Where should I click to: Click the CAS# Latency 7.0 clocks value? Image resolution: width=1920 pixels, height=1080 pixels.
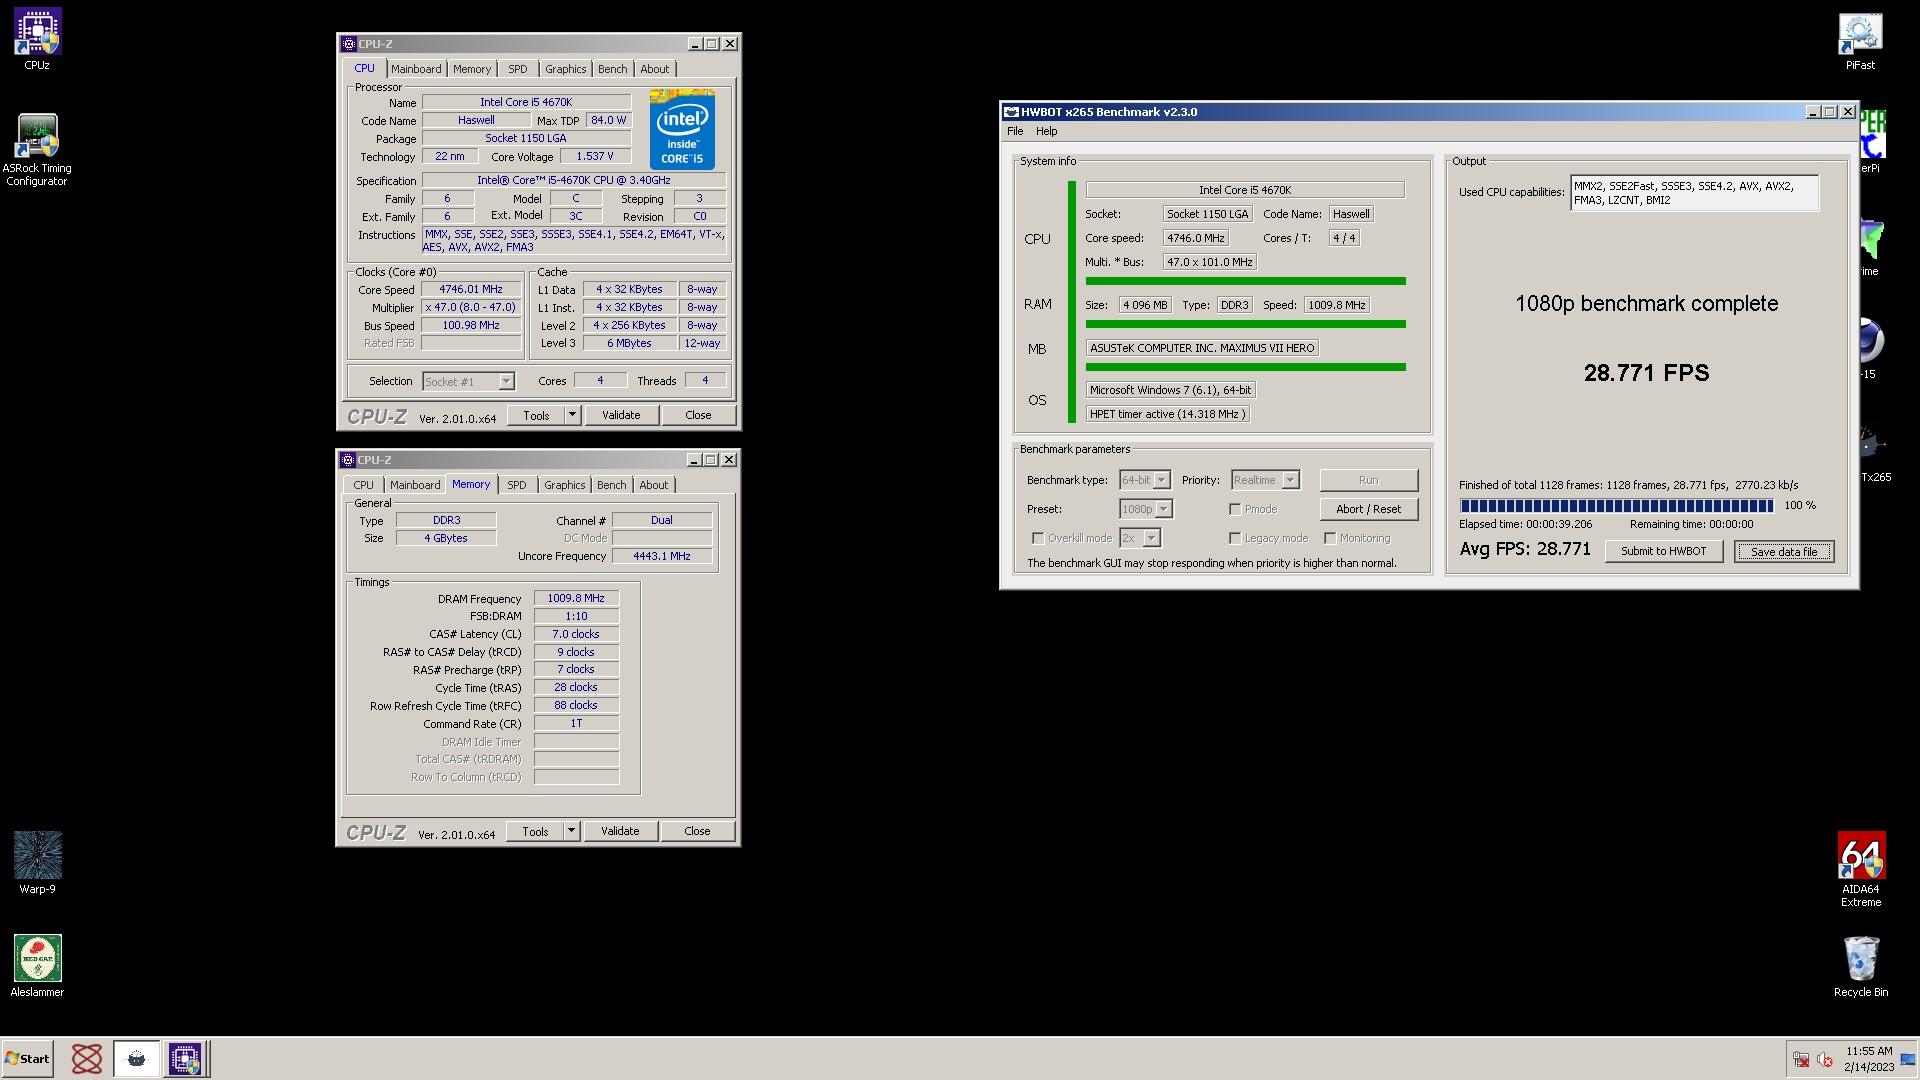576,634
